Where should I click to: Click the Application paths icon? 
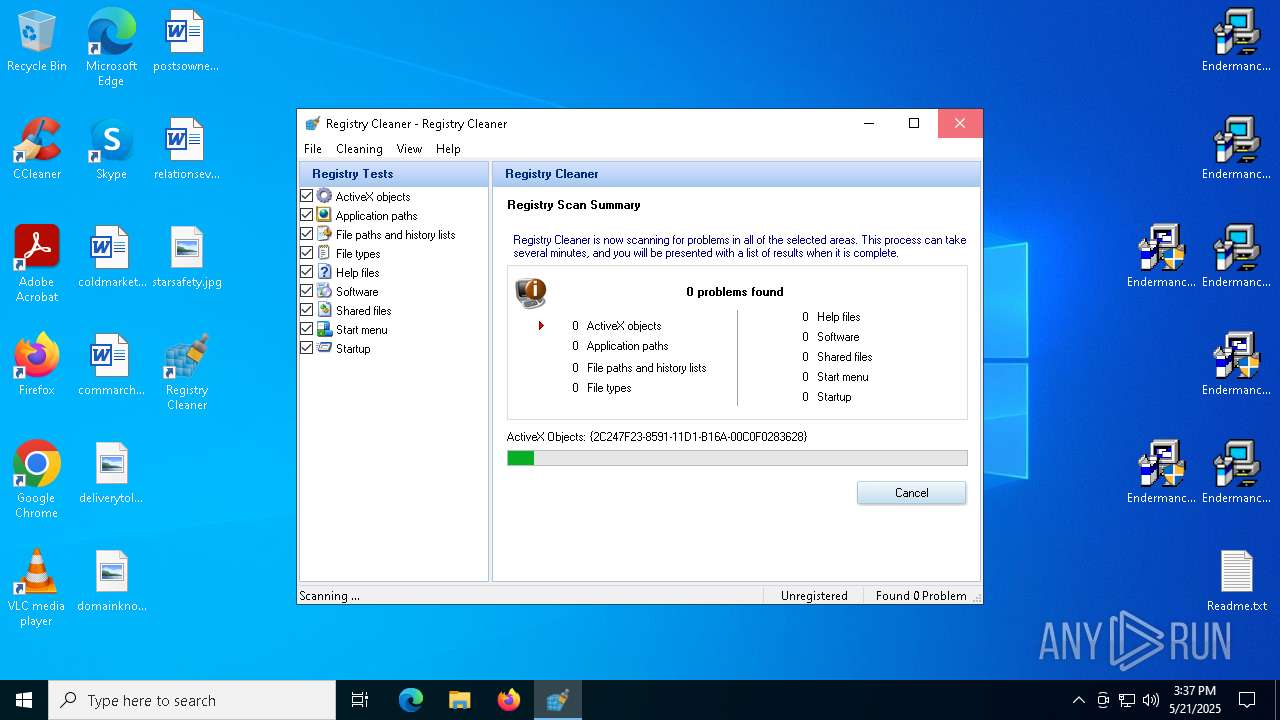pyautogui.click(x=324, y=215)
